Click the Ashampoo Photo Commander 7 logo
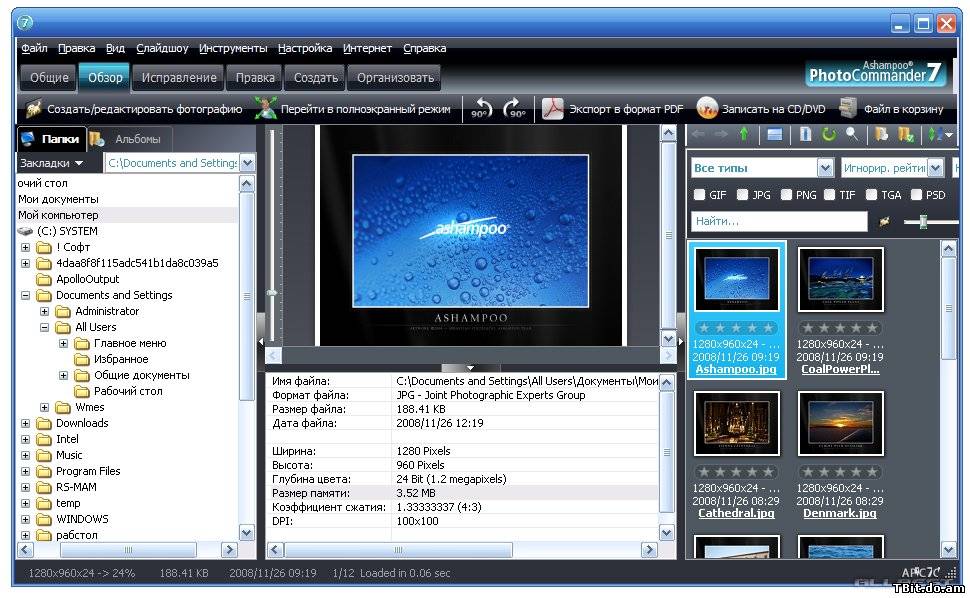Viewport: 970px width, 598px height. 875,74
